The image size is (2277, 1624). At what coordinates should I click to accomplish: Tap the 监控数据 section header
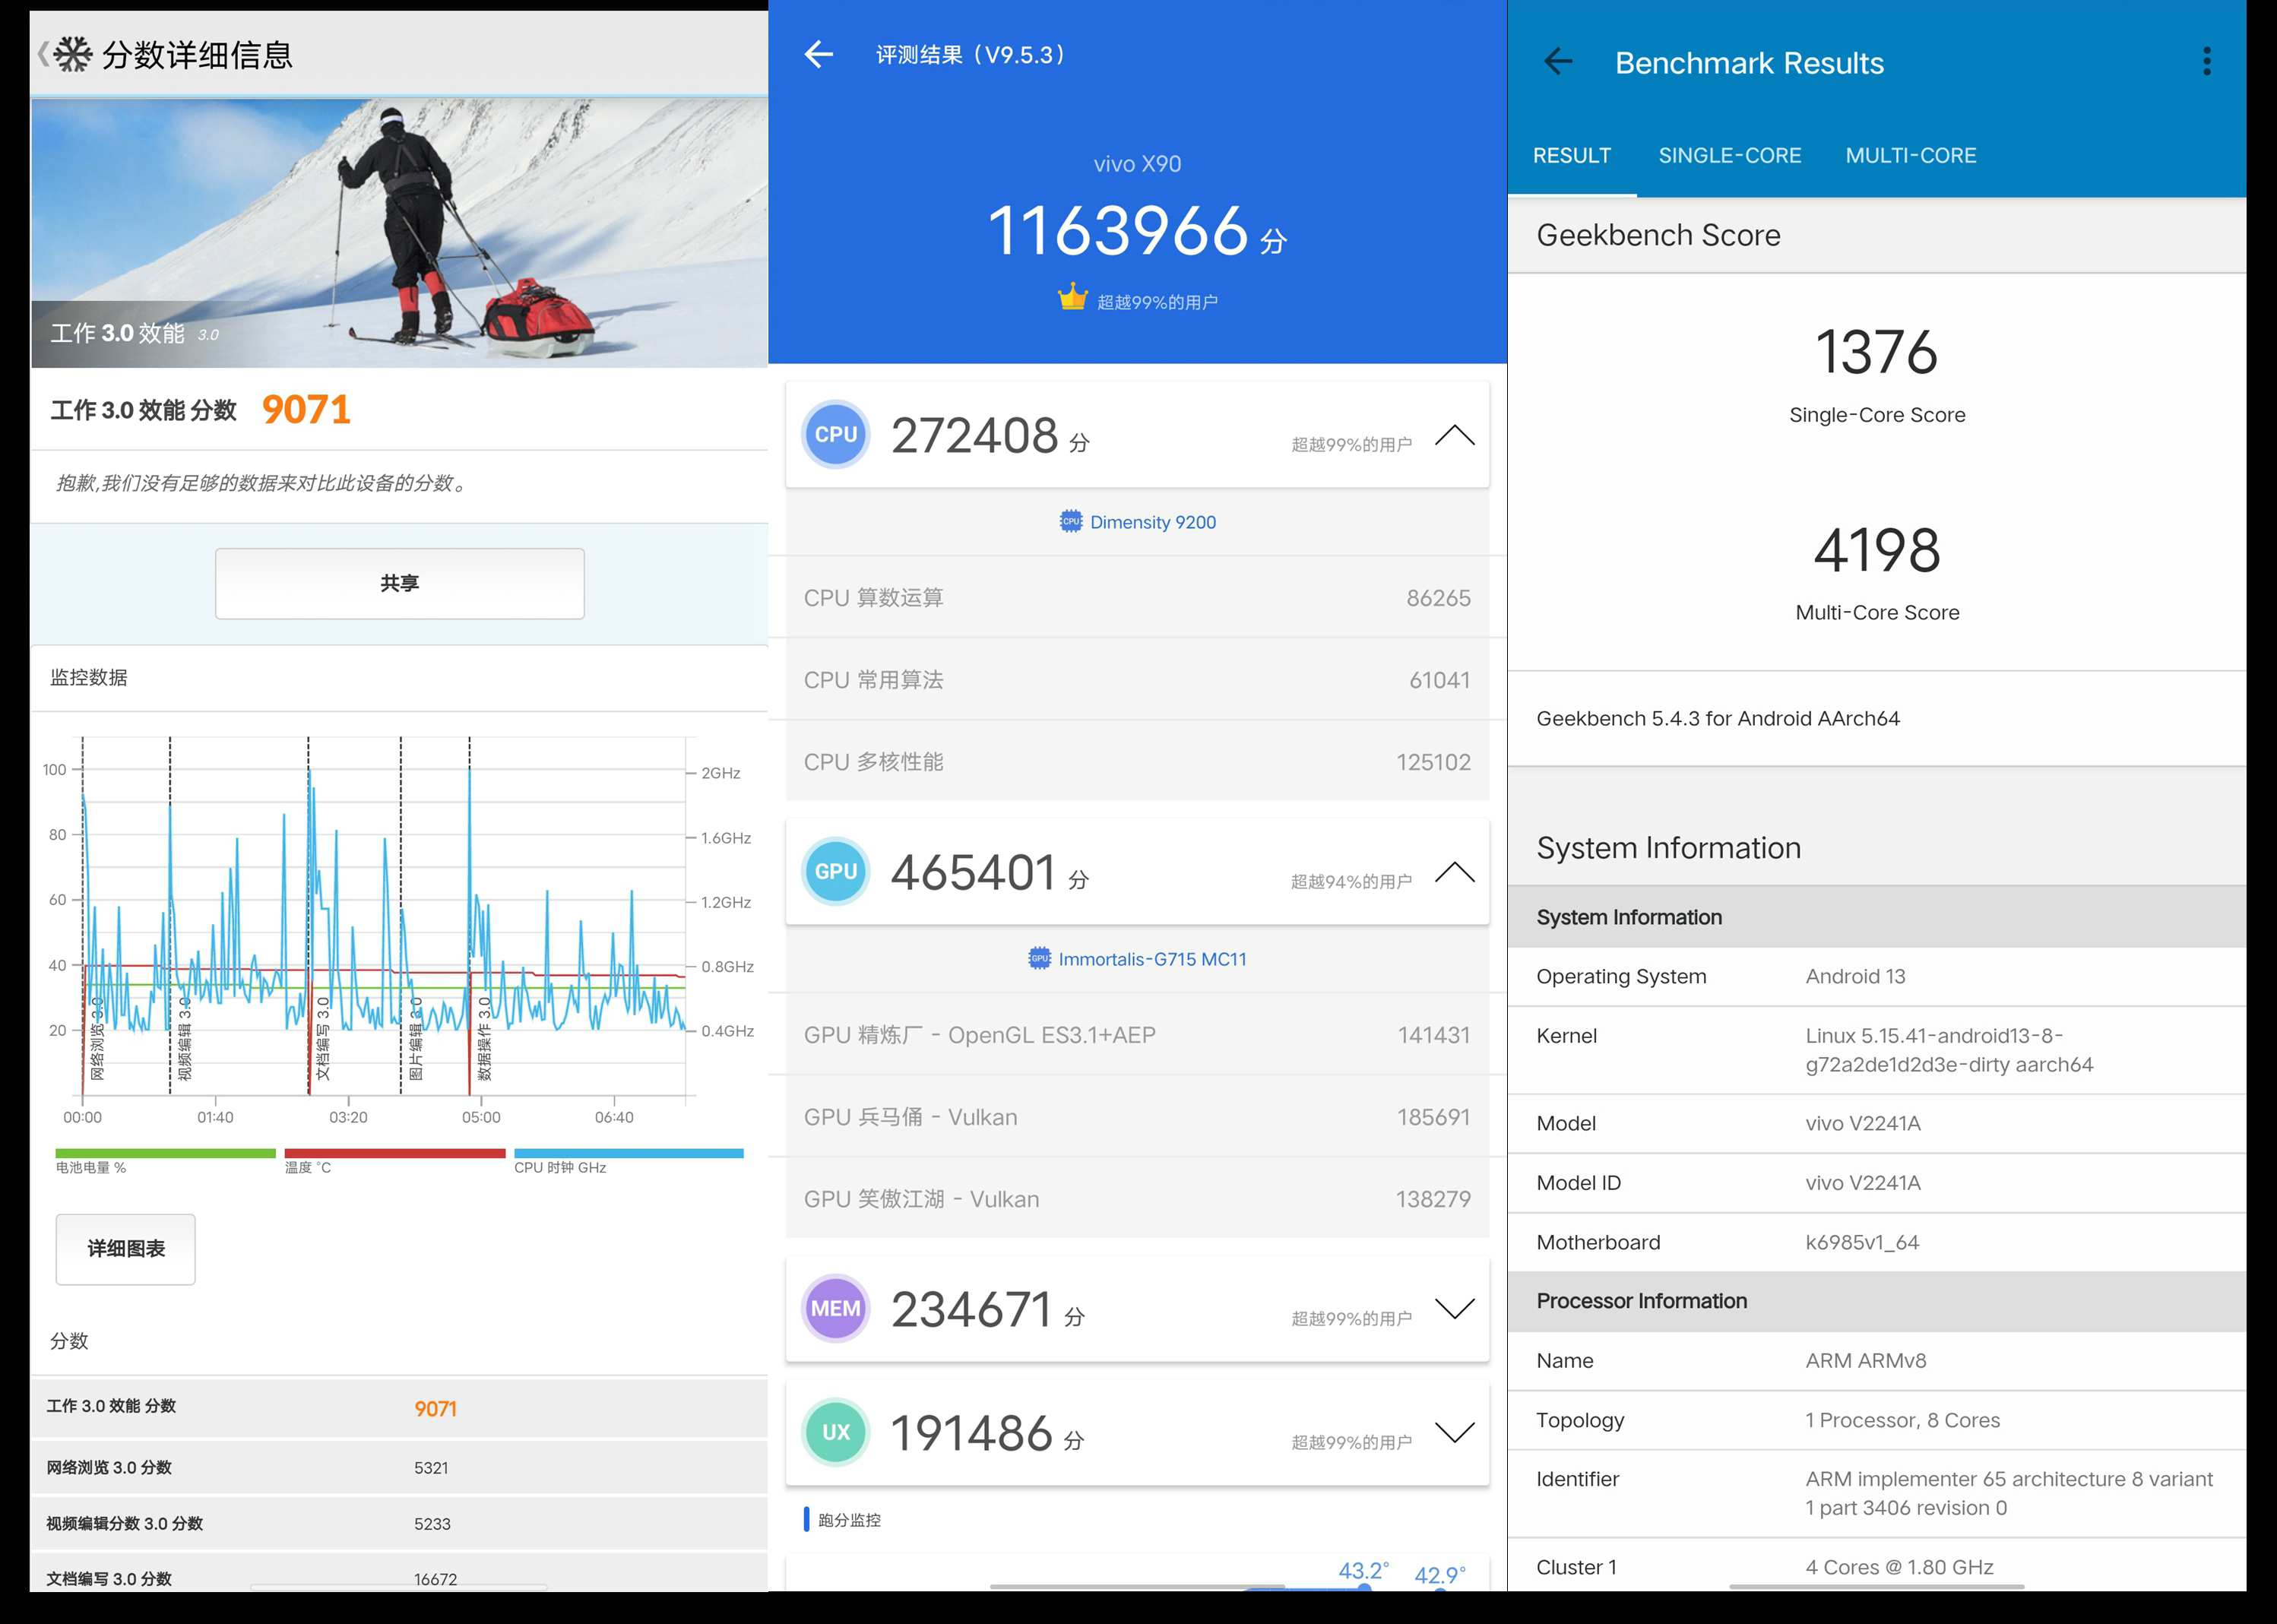(89, 677)
